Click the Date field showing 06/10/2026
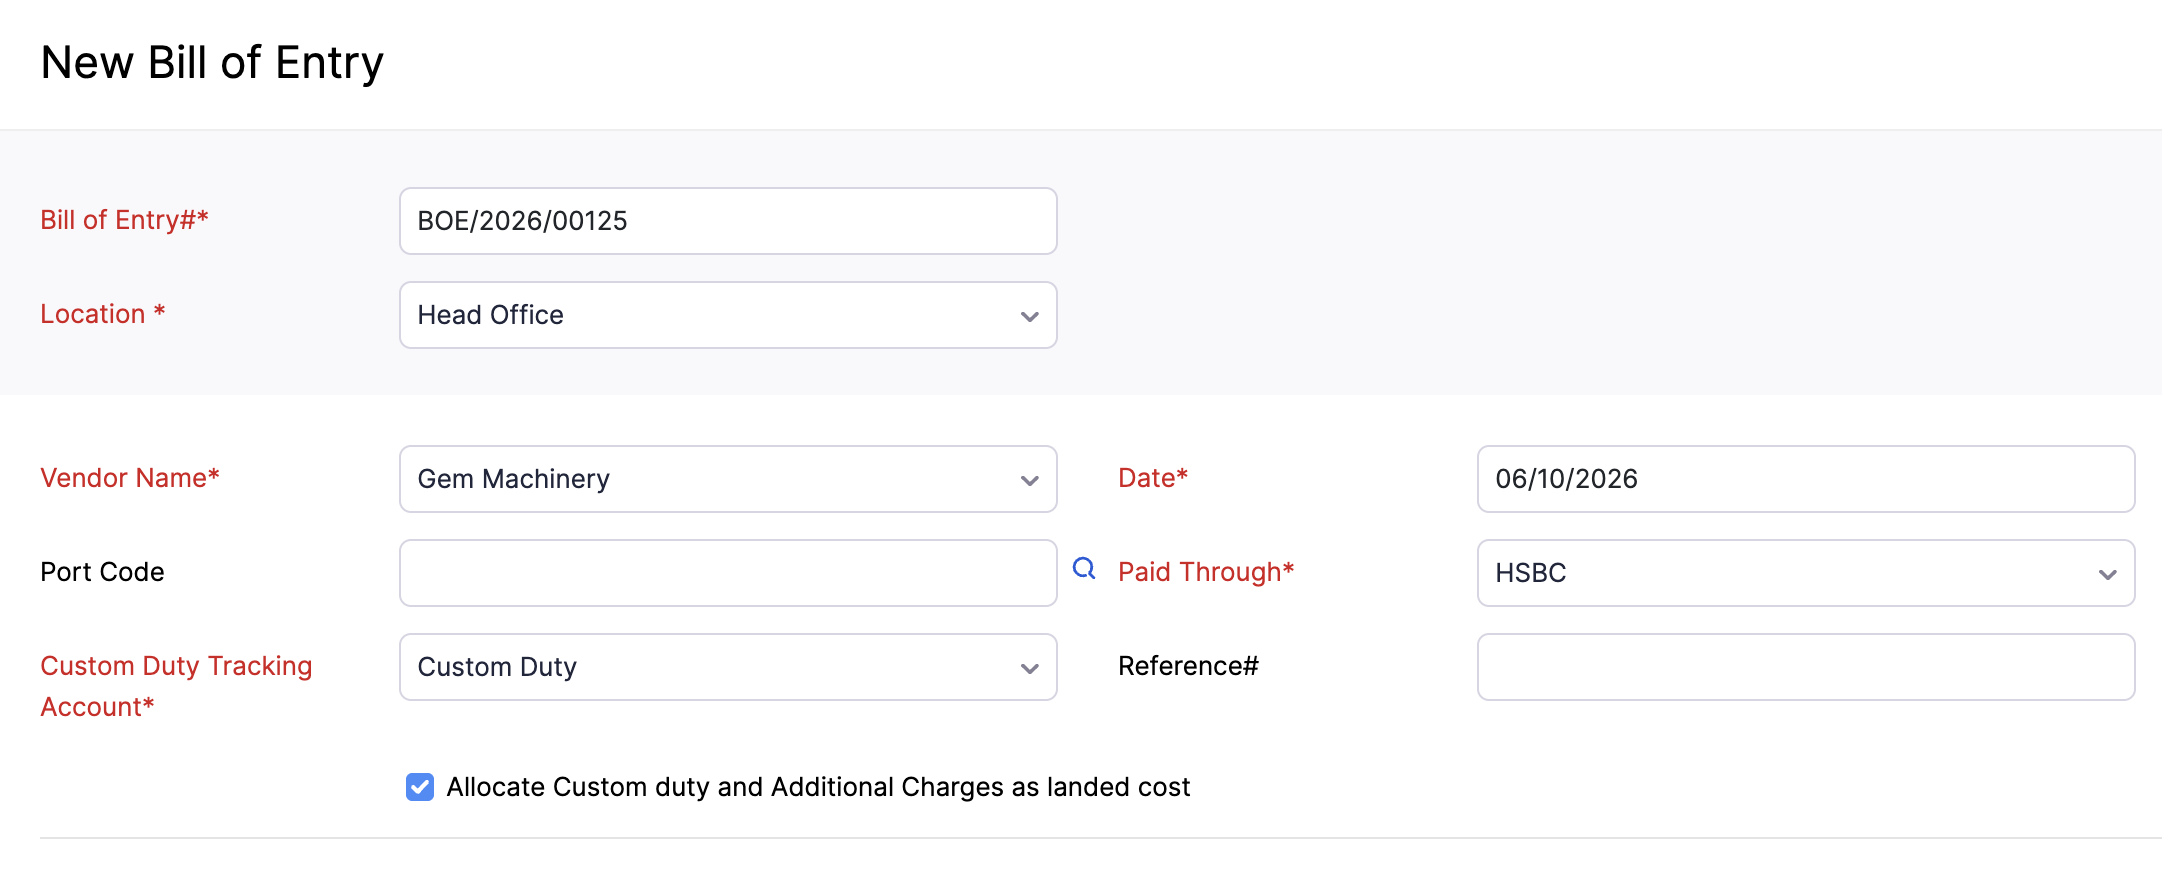Image resolution: width=2162 pixels, height=870 pixels. [x=1806, y=479]
